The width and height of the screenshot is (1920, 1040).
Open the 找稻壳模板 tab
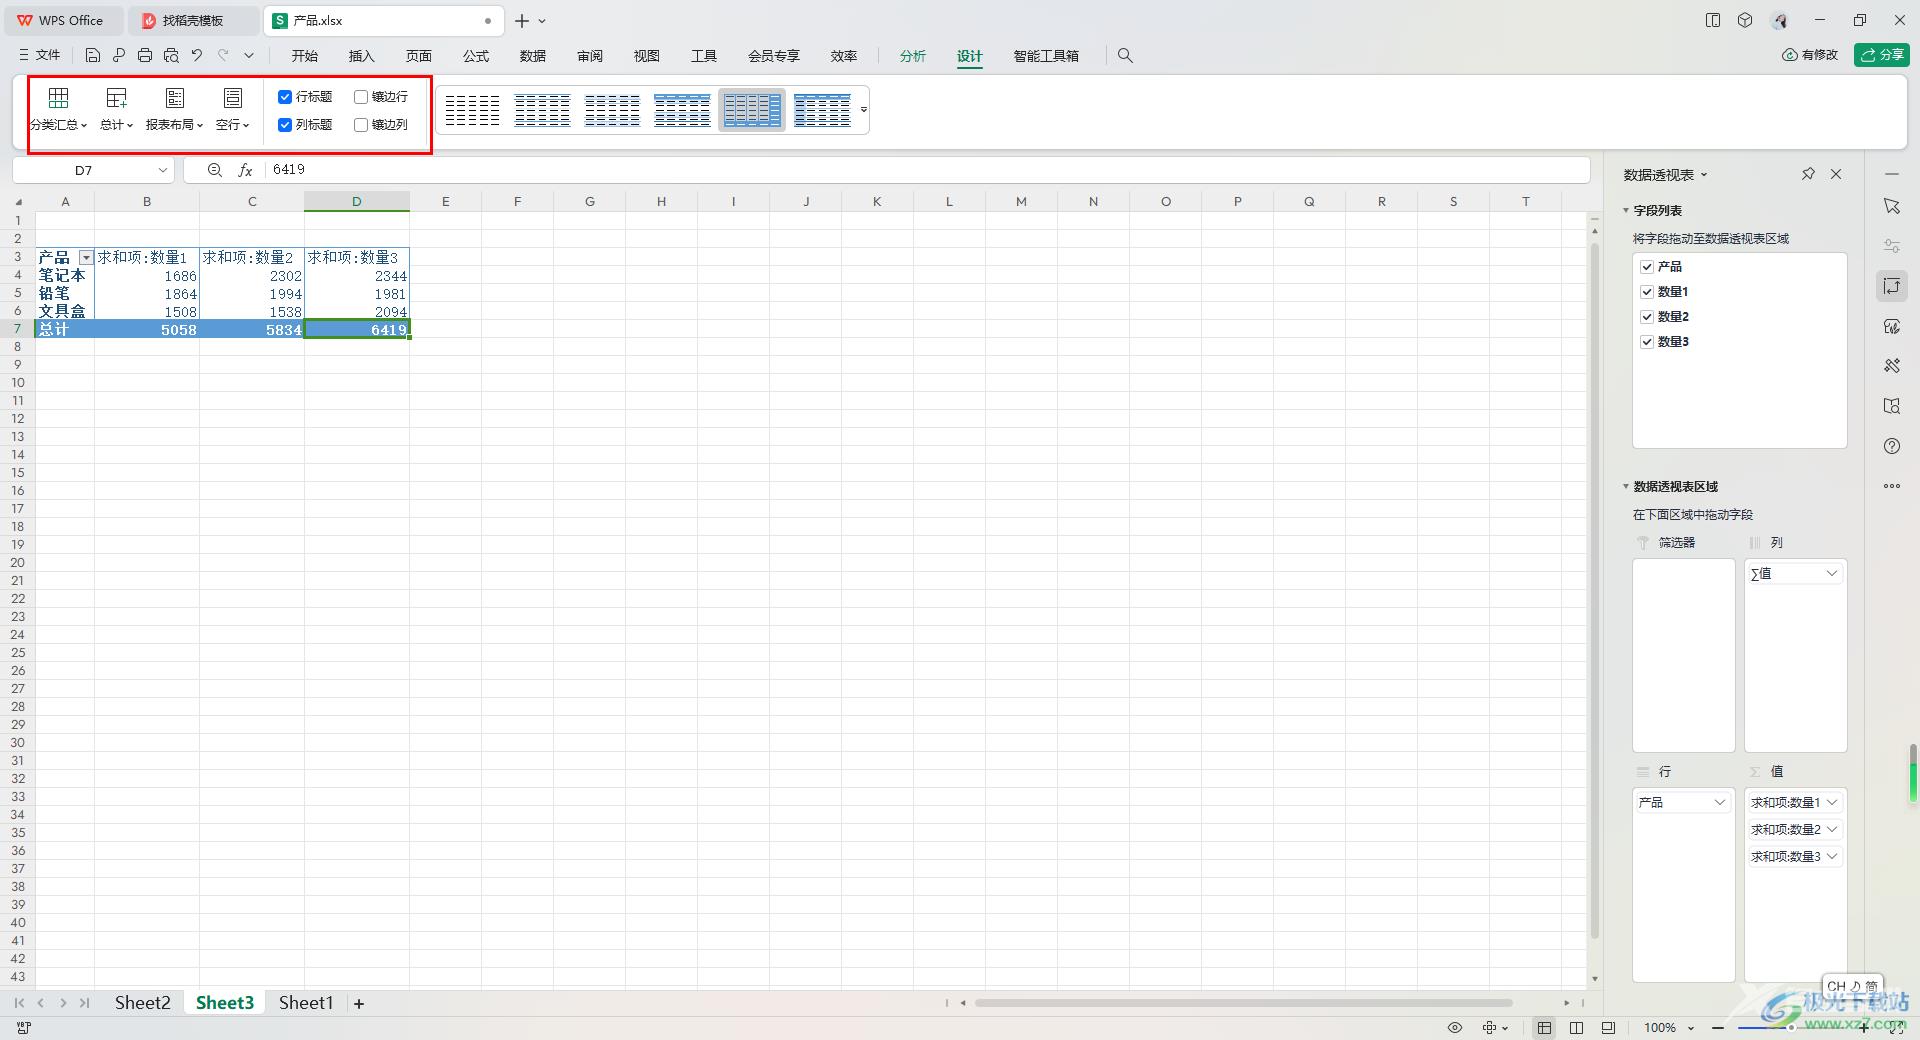point(193,20)
